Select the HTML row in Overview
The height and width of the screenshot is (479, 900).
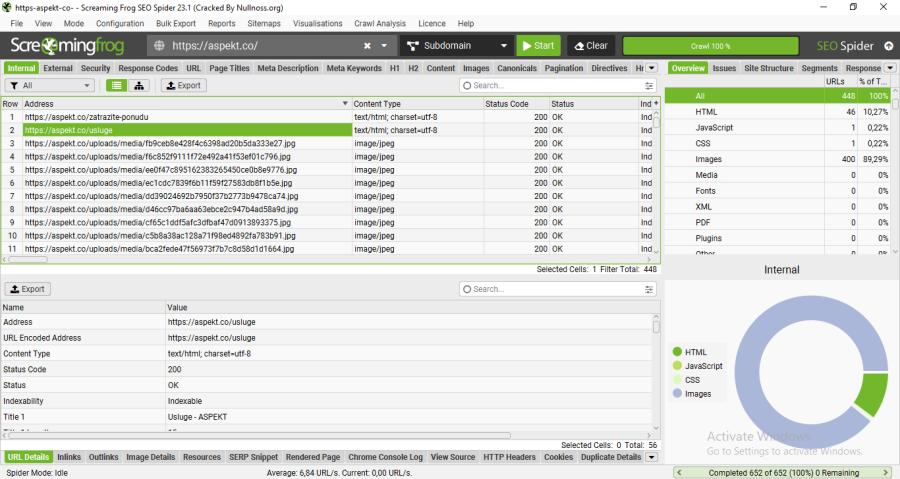[778, 112]
